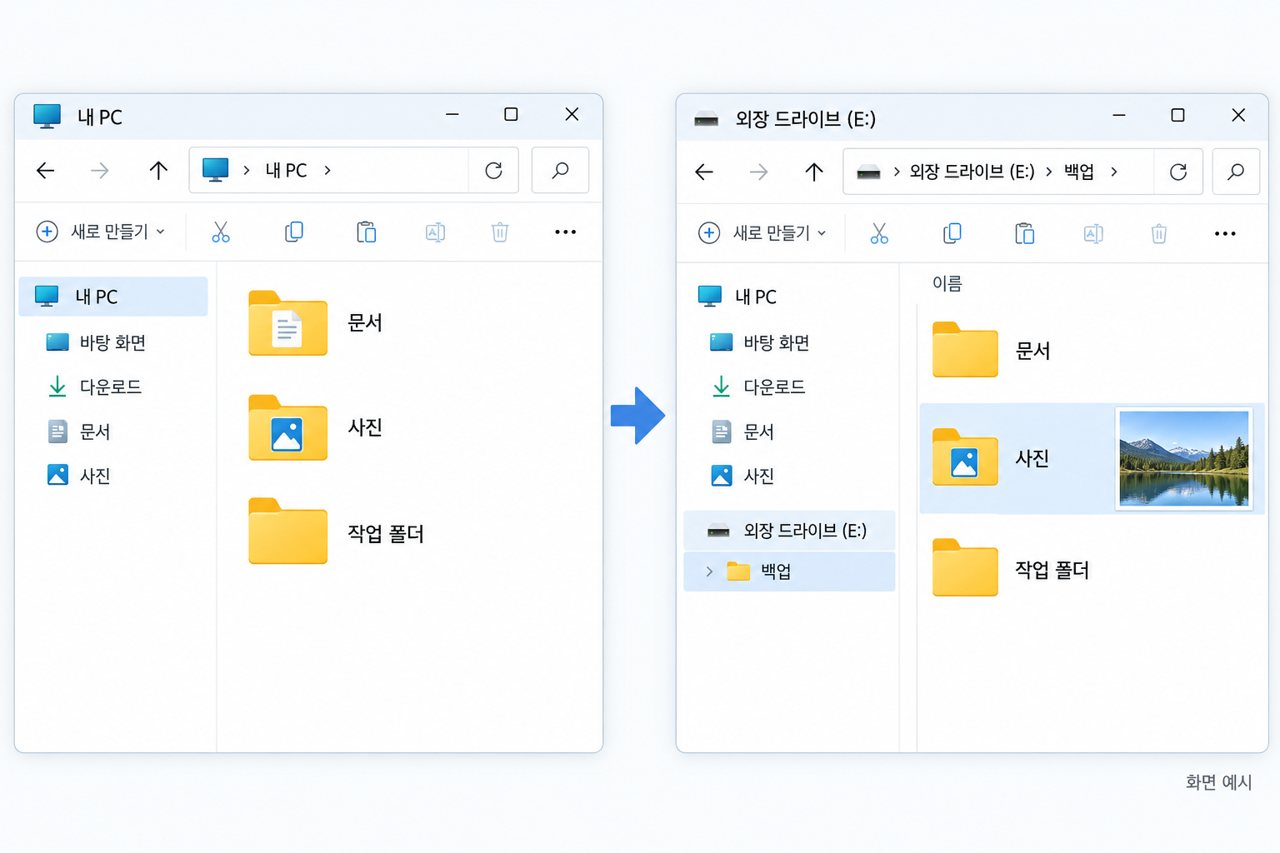Click the chevron after 내 PC in the address bar
The width and height of the screenshot is (1280, 853).
326,170
